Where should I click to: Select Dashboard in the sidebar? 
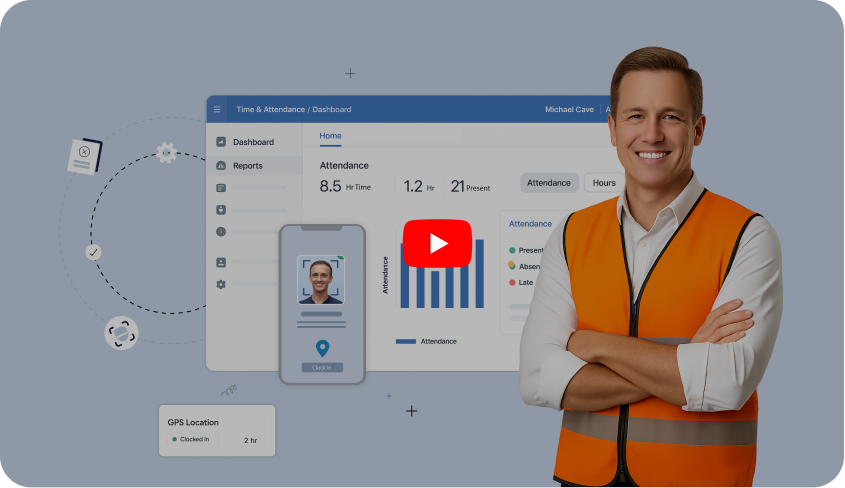(x=254, y=142)
